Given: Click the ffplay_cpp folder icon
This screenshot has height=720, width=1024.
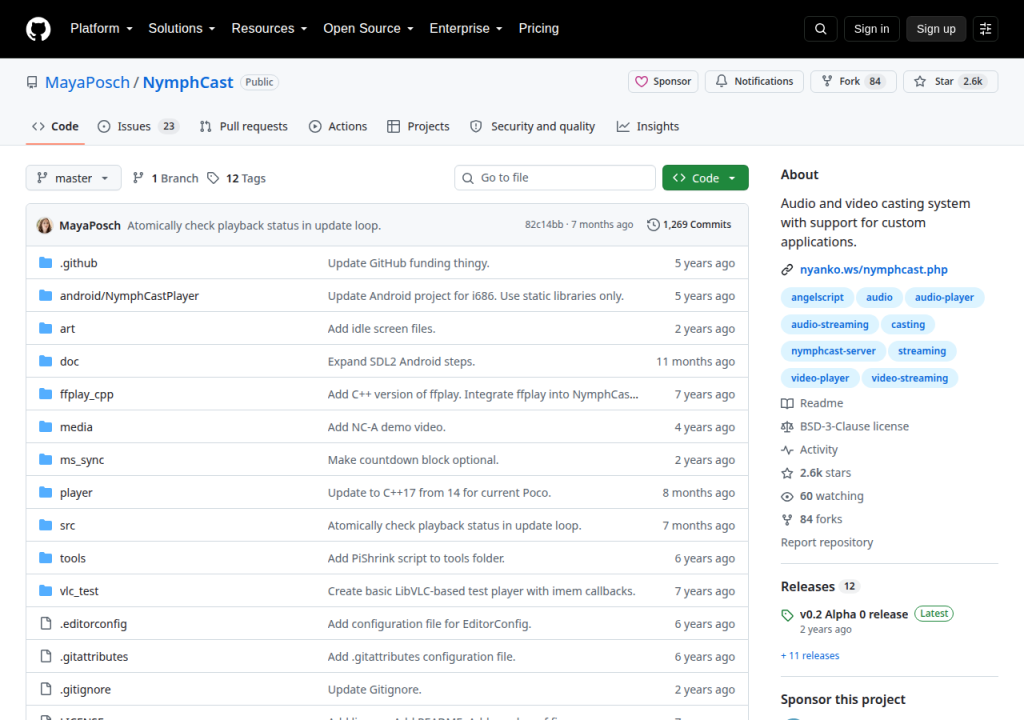Looking at the screenshot, I should click(x=45, y=394).
